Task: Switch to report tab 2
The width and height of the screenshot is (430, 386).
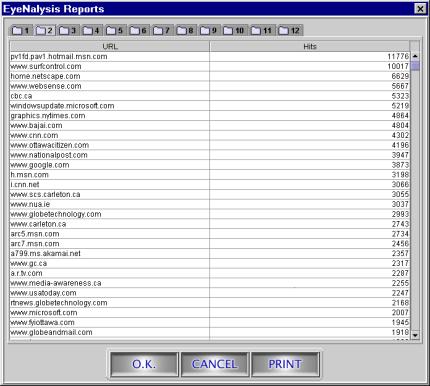Action: click(44, 31)
